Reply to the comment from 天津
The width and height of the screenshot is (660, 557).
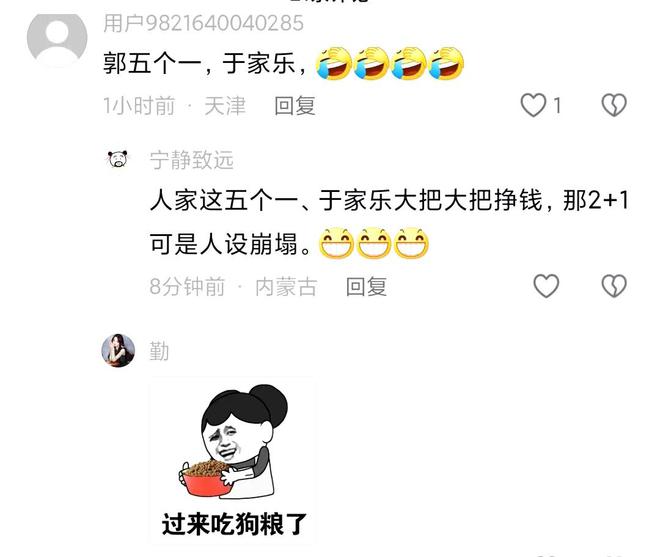(x=295, y=106)
